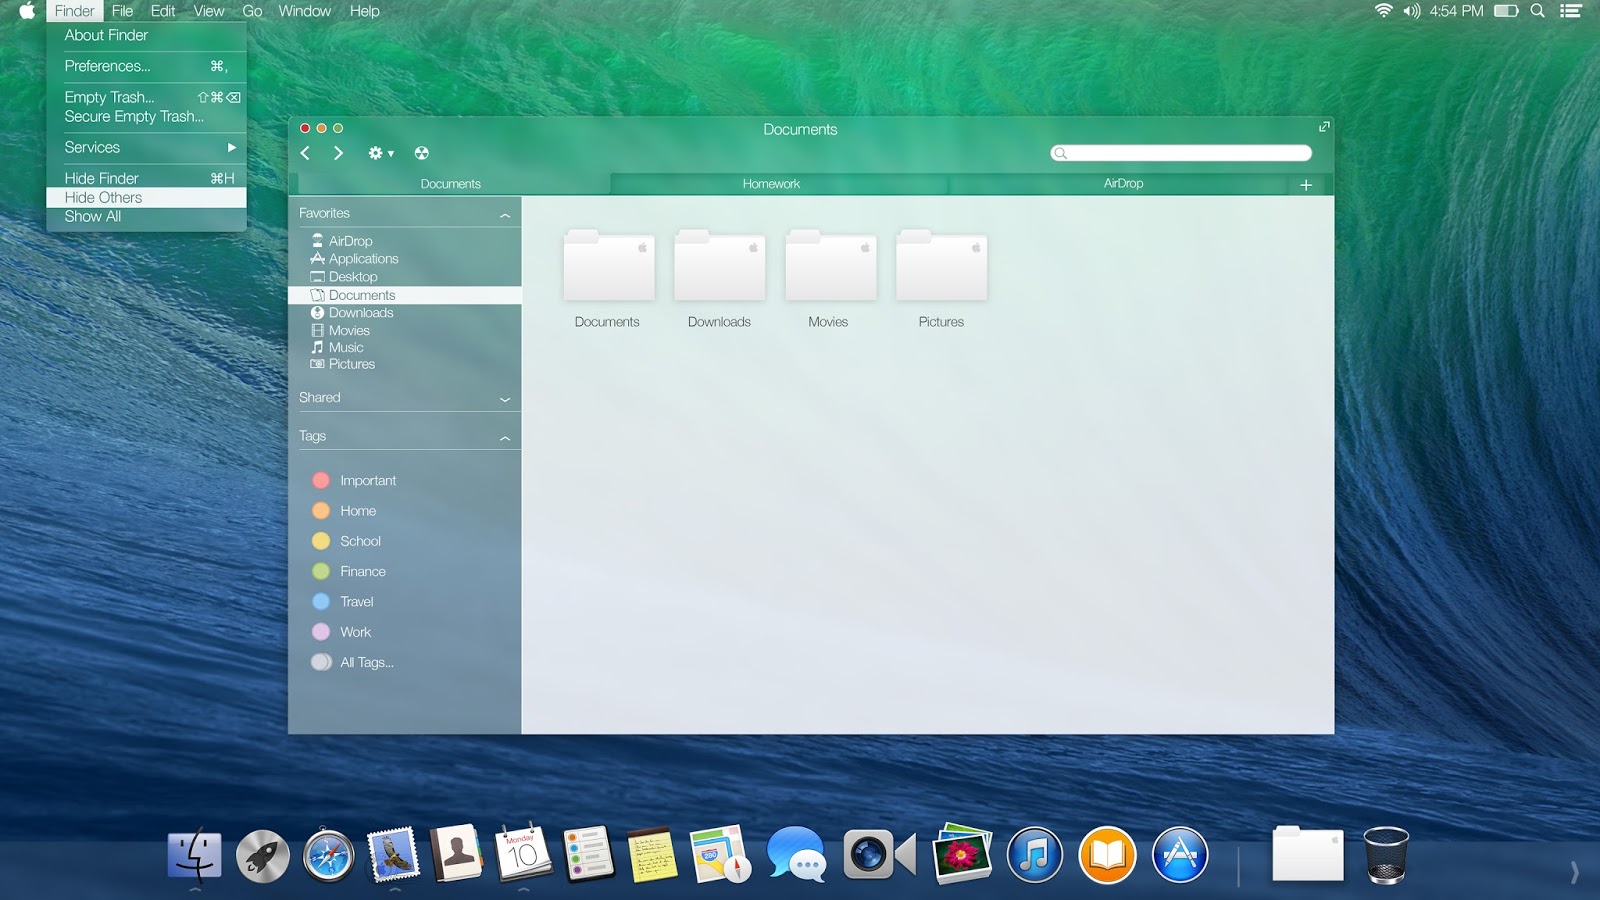Open the gear action menu
The image size is (1600, 900).
[x=381, y=153]
